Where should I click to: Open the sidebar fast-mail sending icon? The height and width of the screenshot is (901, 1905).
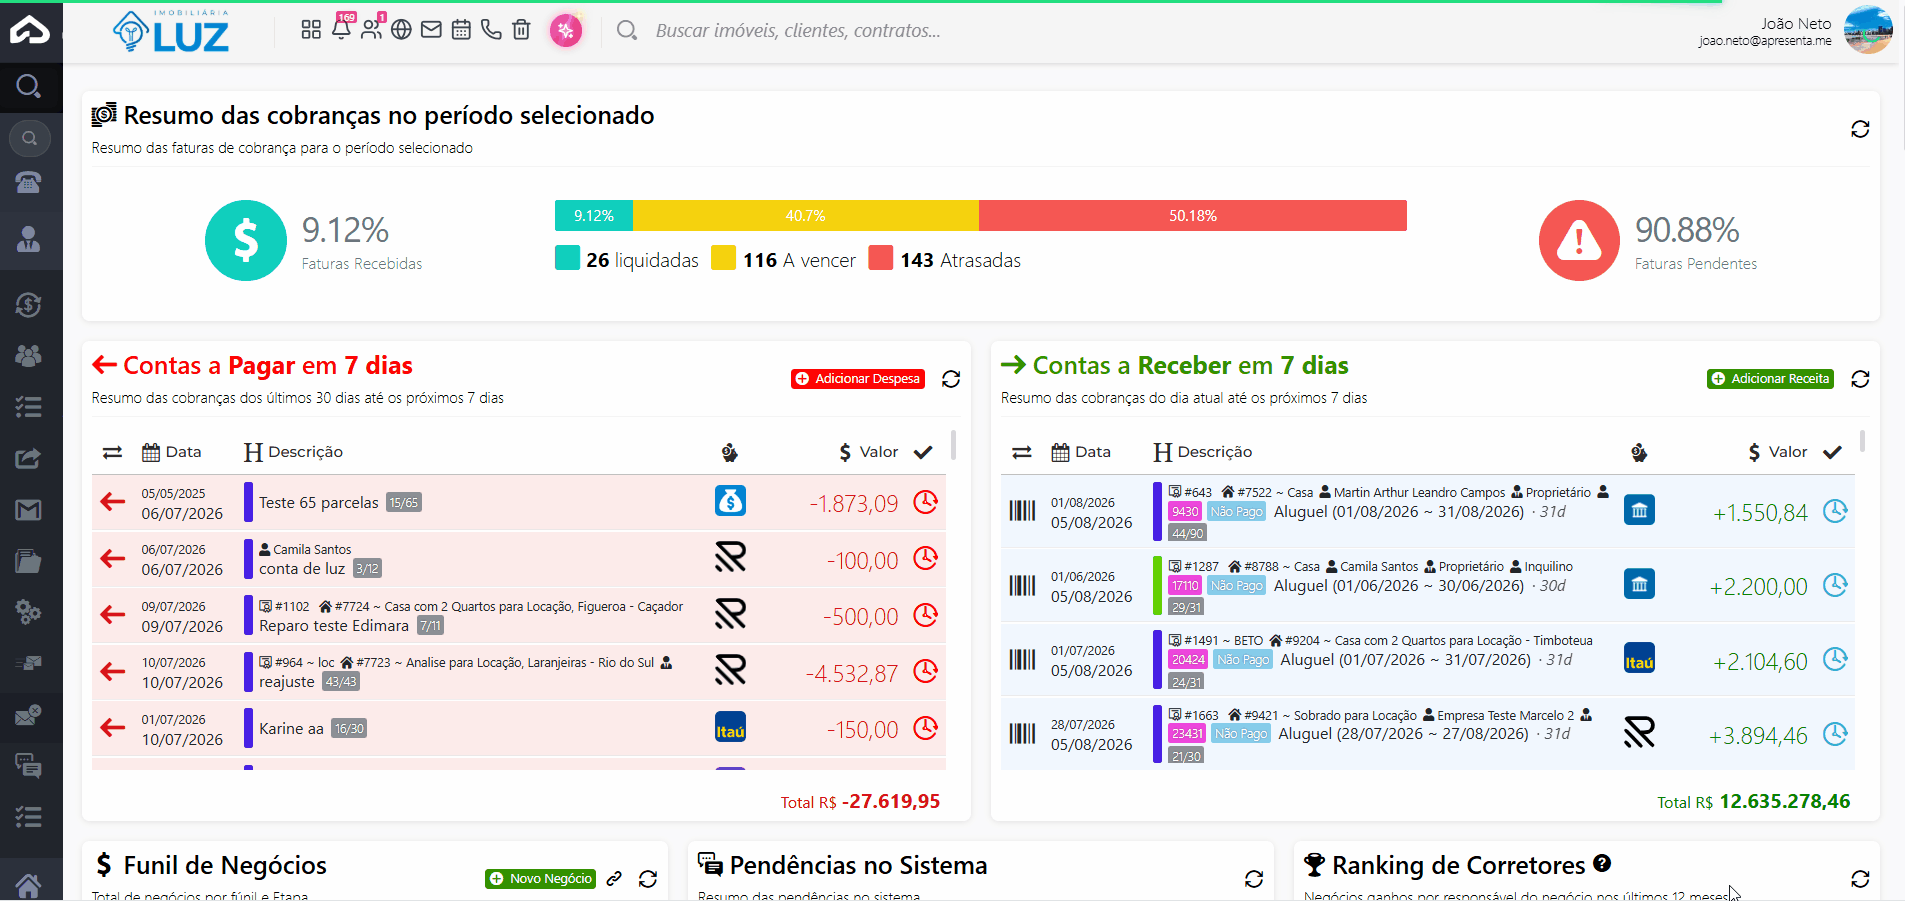click(29, 663)
